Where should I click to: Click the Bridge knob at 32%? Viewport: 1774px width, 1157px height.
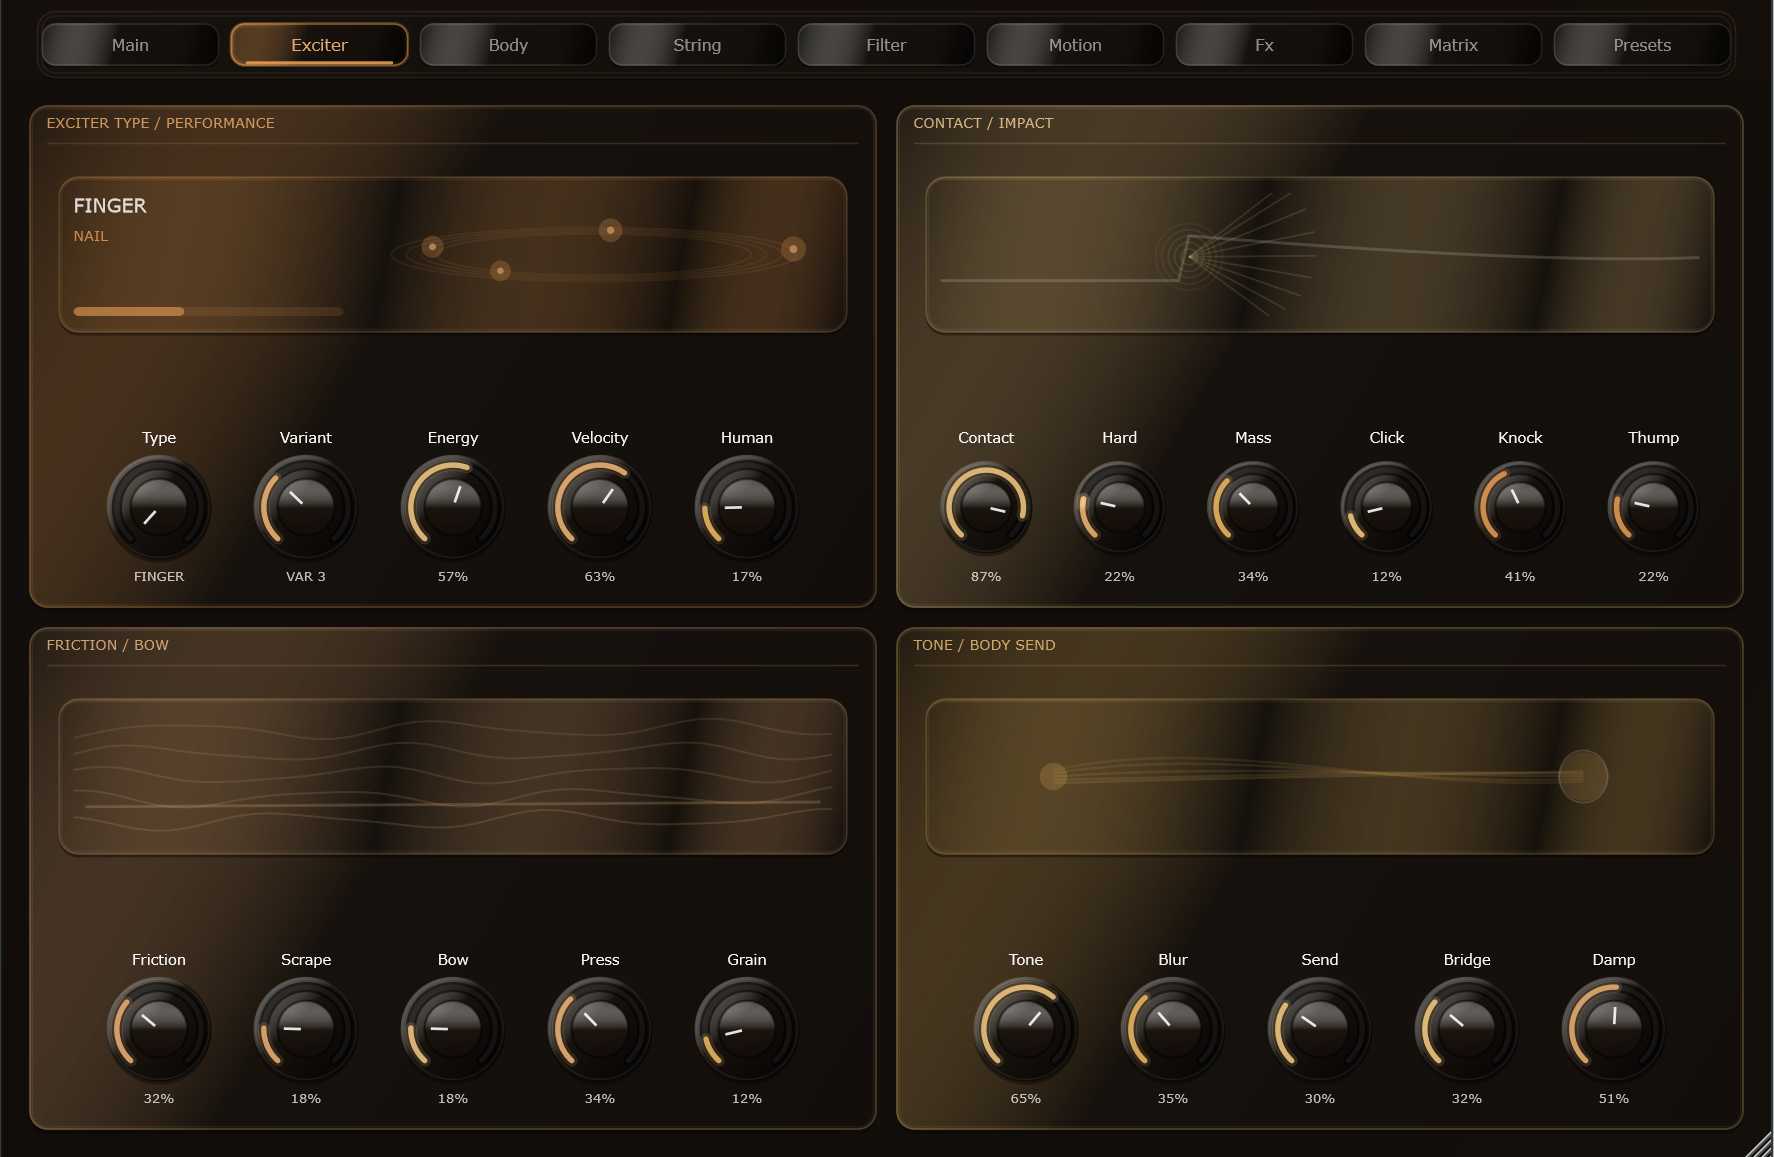[x=1467, y=1029]
